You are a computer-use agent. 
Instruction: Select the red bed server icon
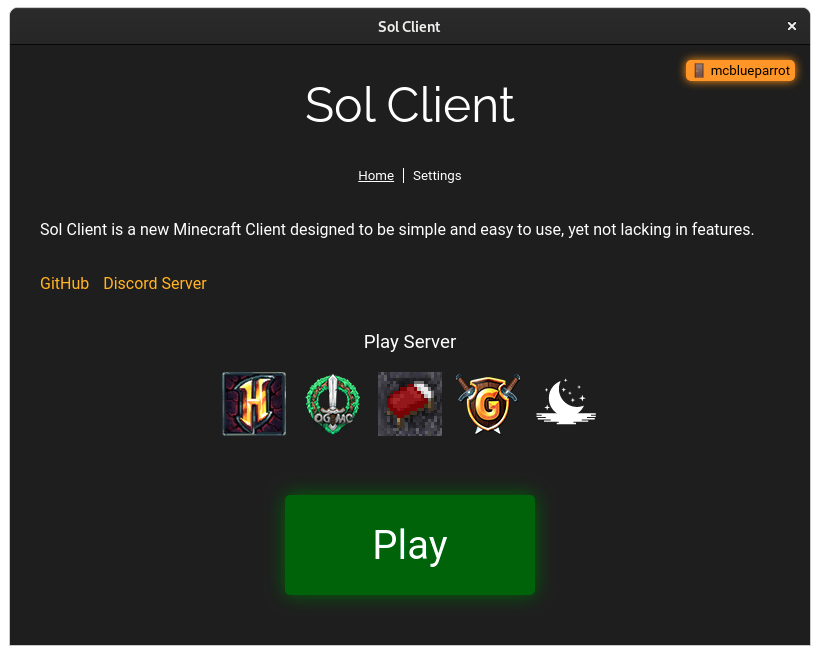point(409,403)
